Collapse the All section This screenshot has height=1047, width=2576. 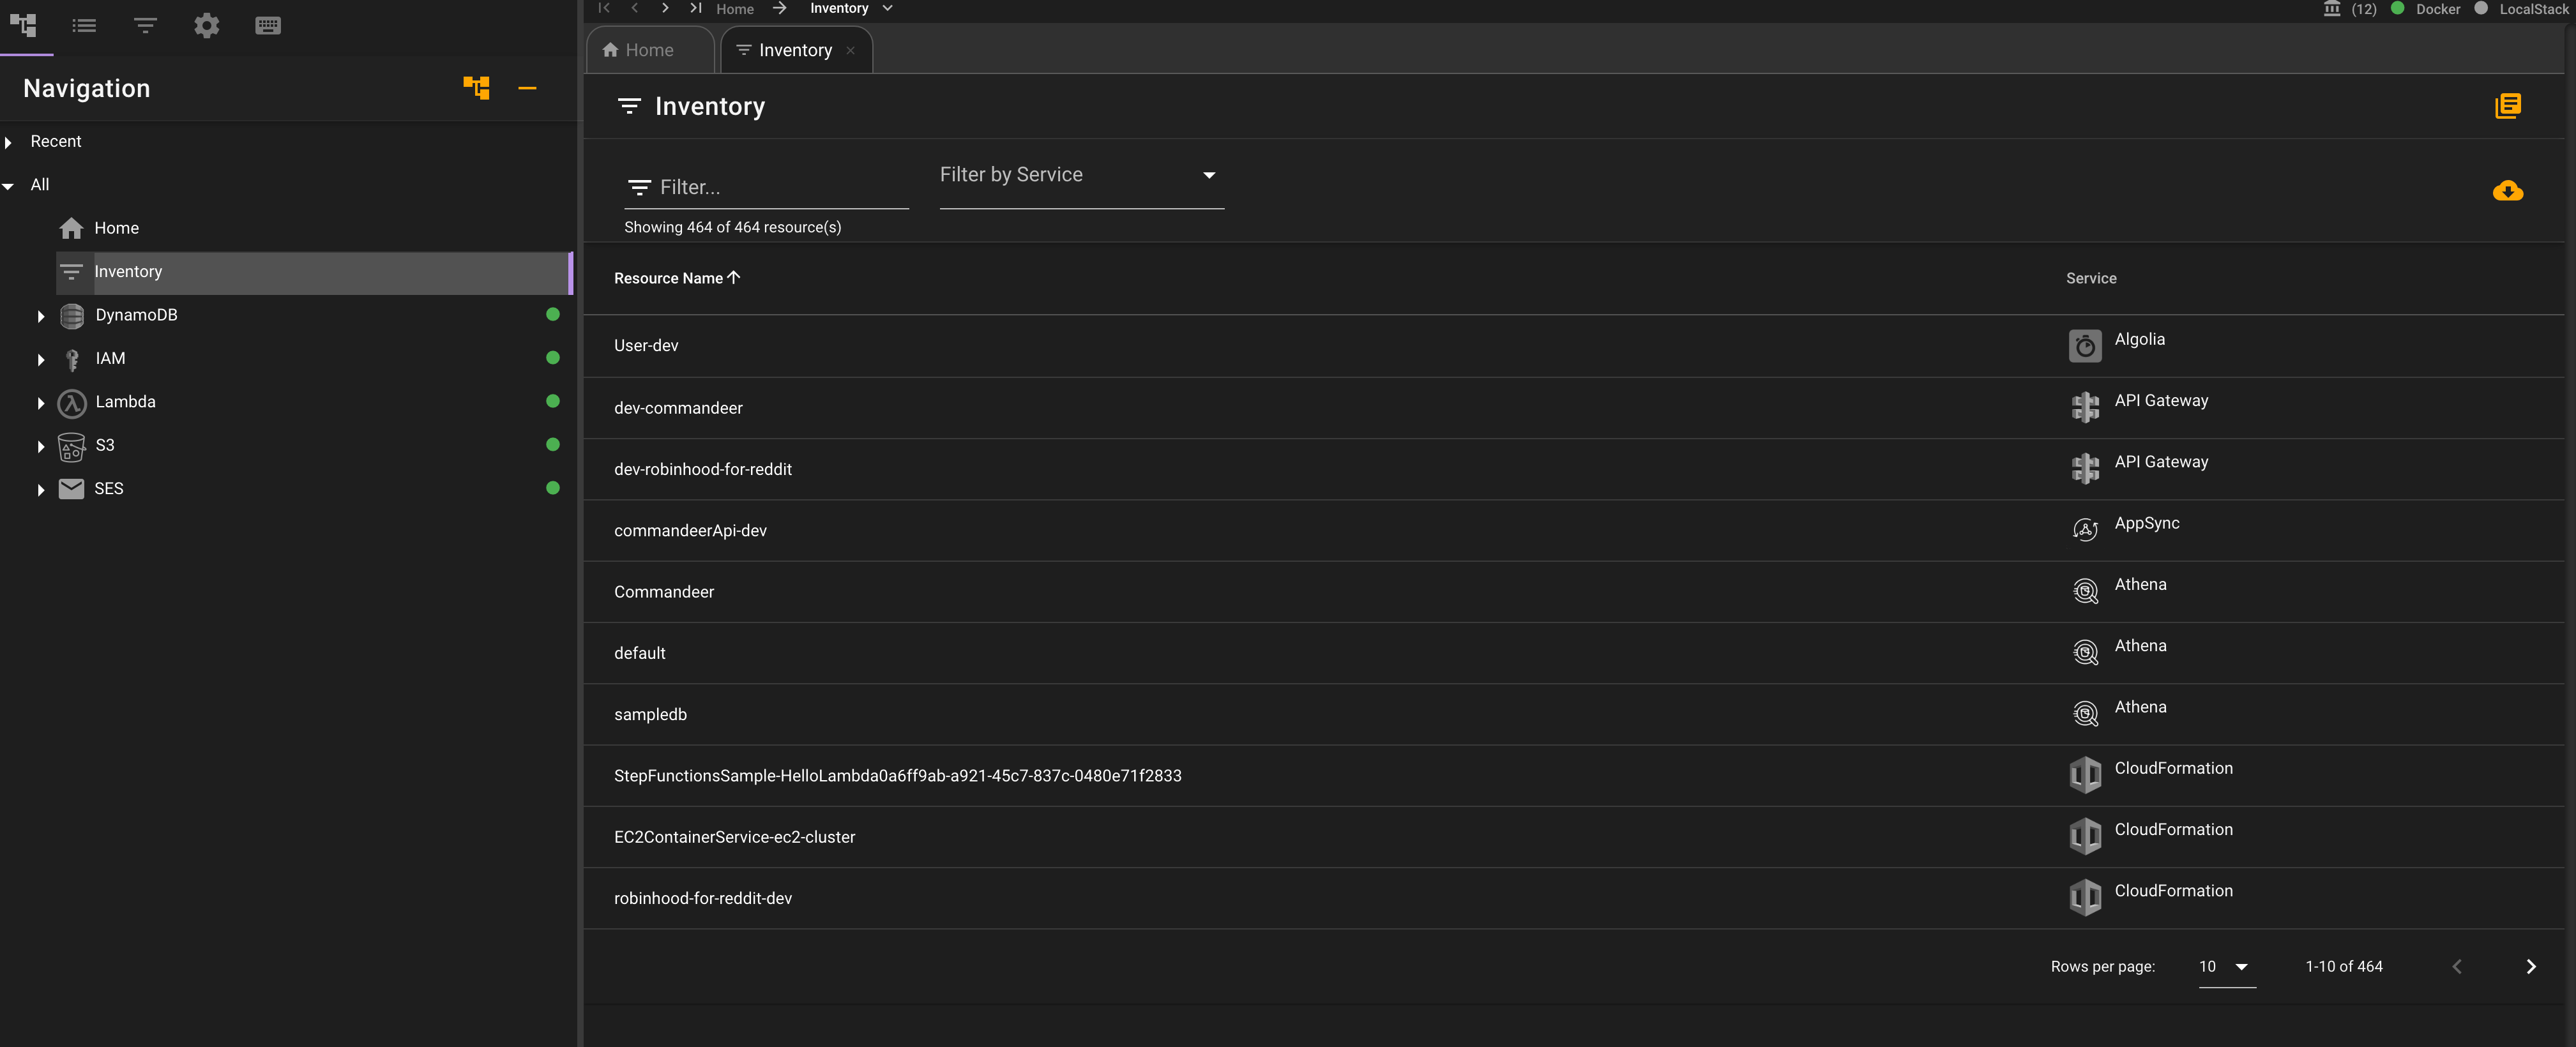(8, 186)
